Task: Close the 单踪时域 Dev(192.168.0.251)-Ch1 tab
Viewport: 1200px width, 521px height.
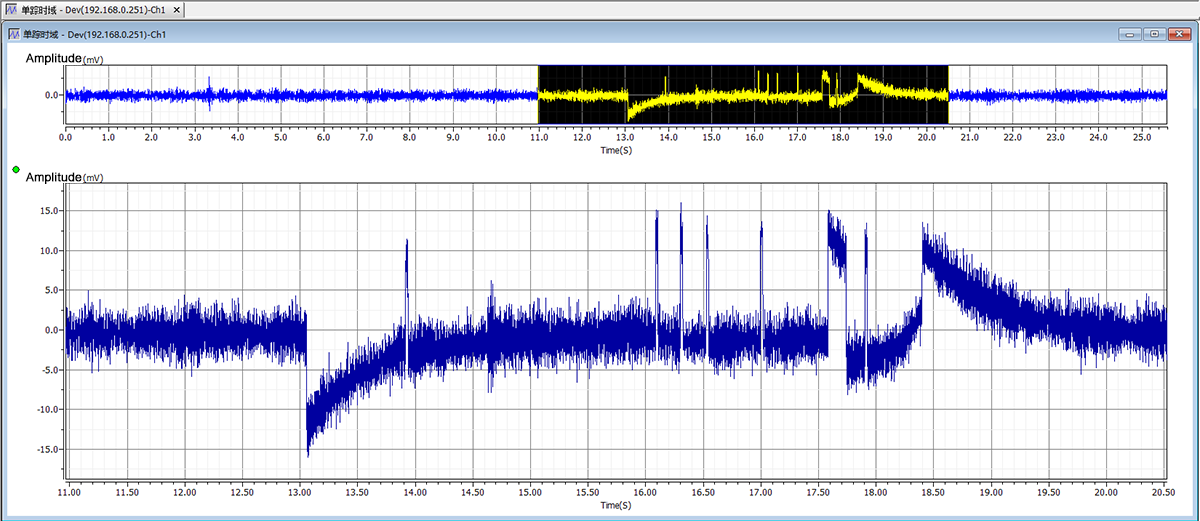Action: point(176,9)
